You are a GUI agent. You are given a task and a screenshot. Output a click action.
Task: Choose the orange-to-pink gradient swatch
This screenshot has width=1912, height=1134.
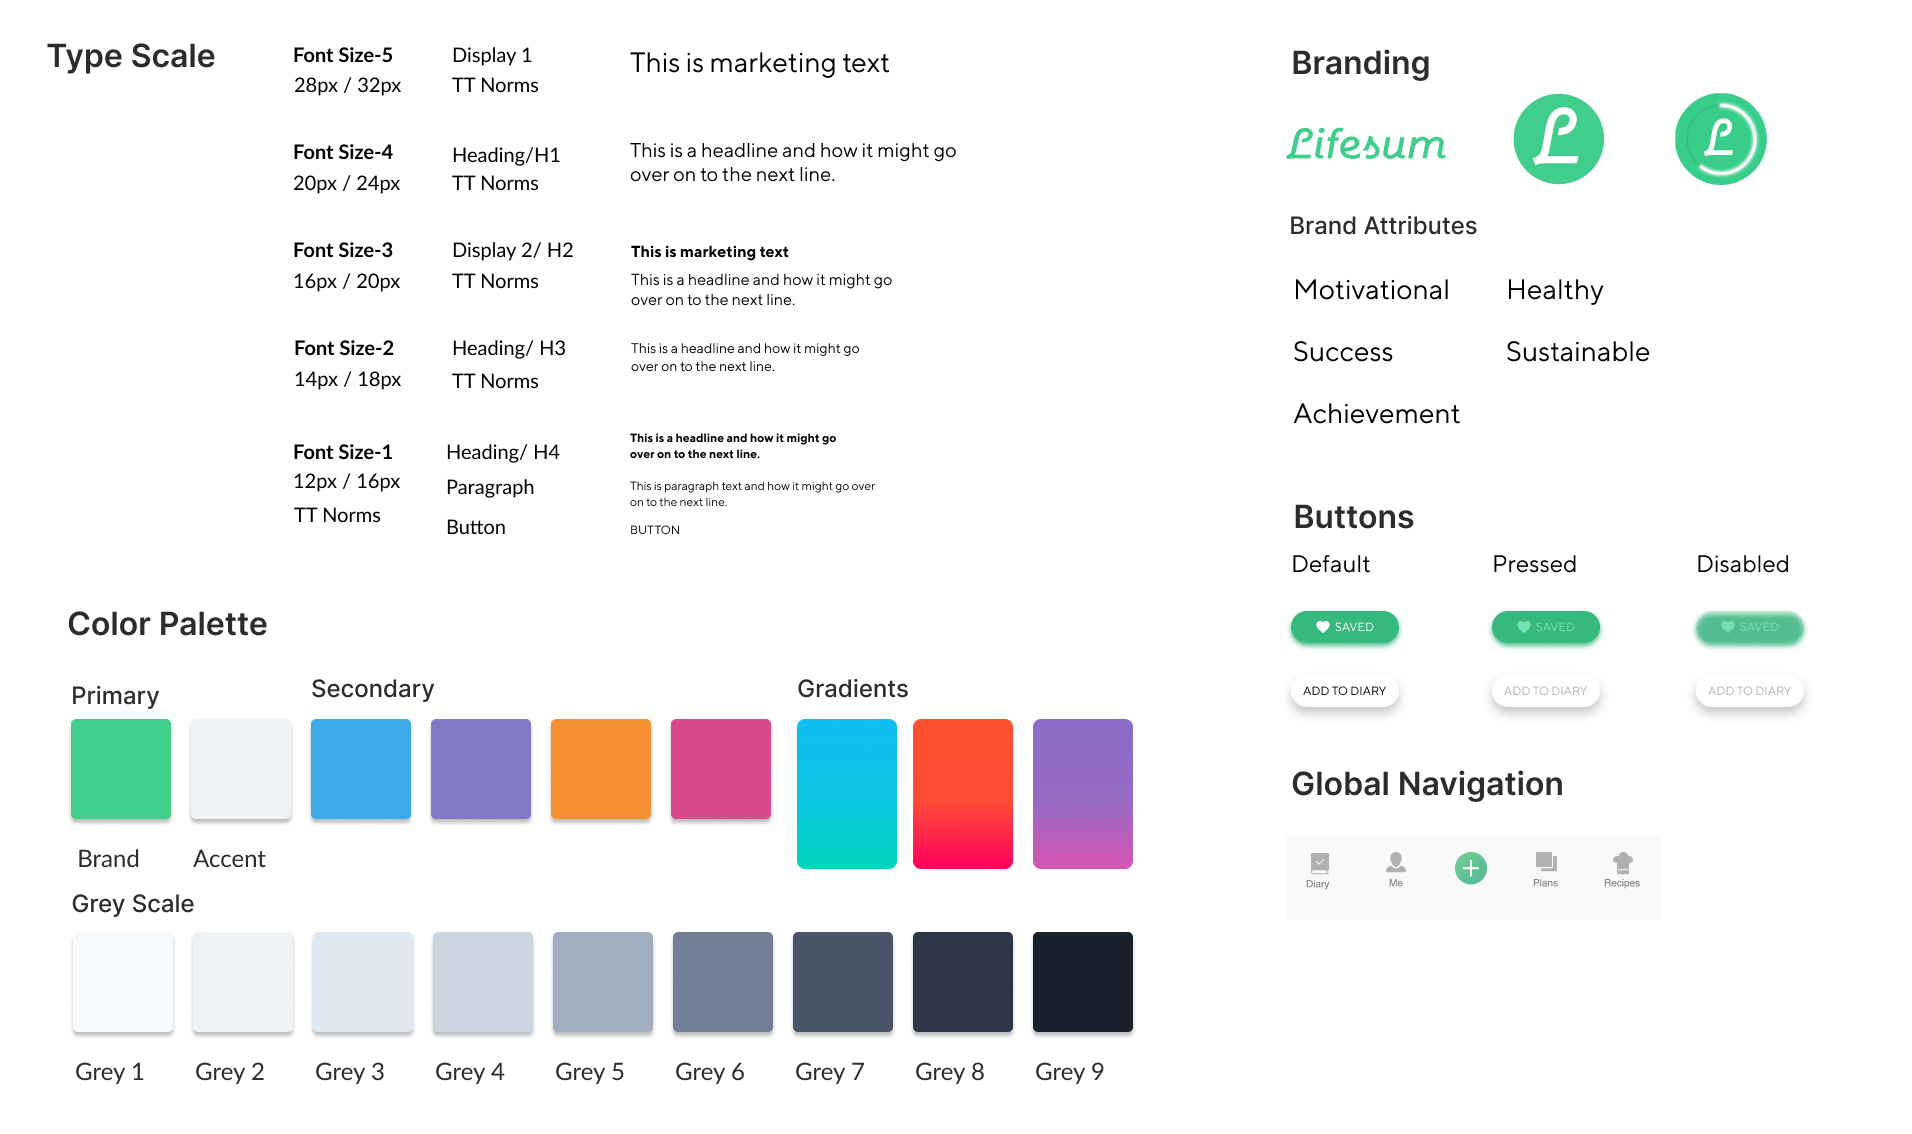point(963,794)
